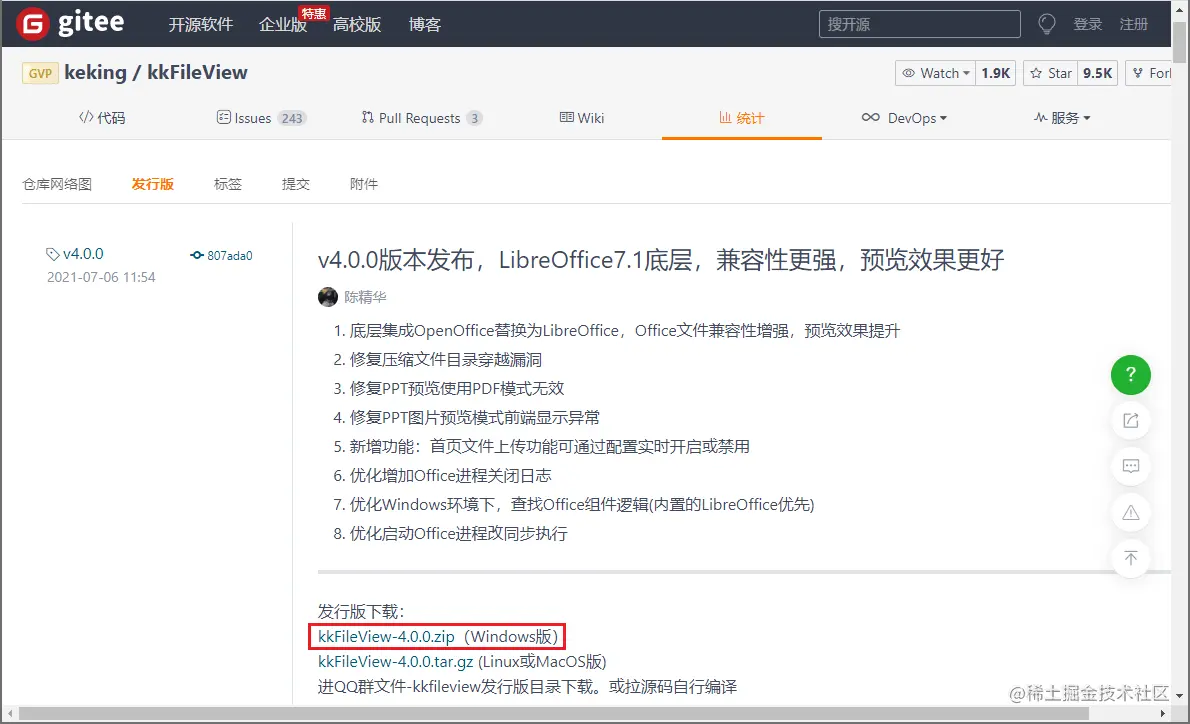Click the lightbulb icon beside search box
The image size is (1190, 724).
(1047, 24)
